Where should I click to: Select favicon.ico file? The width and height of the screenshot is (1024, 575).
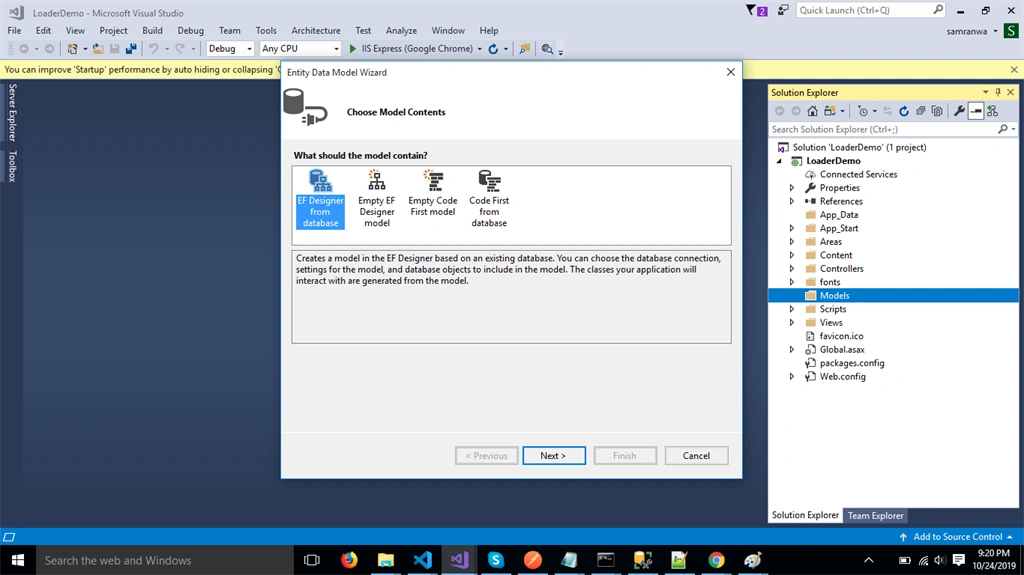[841, 336]
